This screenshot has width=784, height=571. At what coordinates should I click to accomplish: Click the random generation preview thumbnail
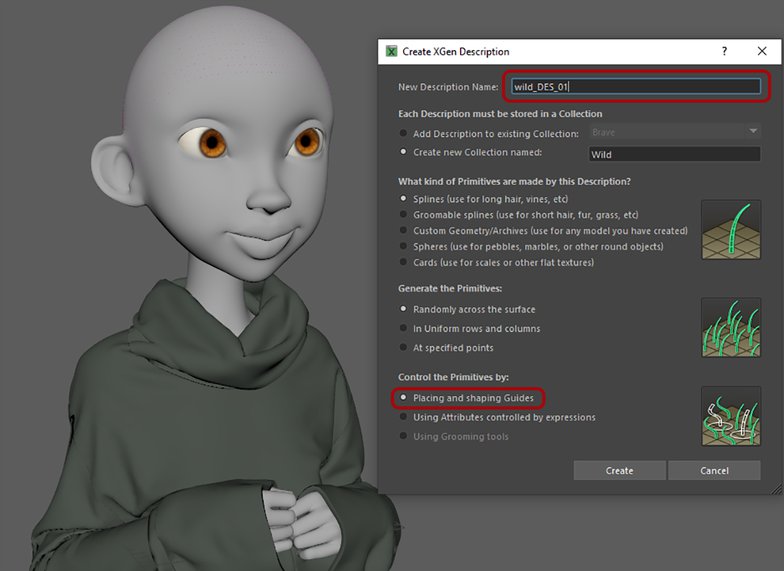[x=731, y=328]
